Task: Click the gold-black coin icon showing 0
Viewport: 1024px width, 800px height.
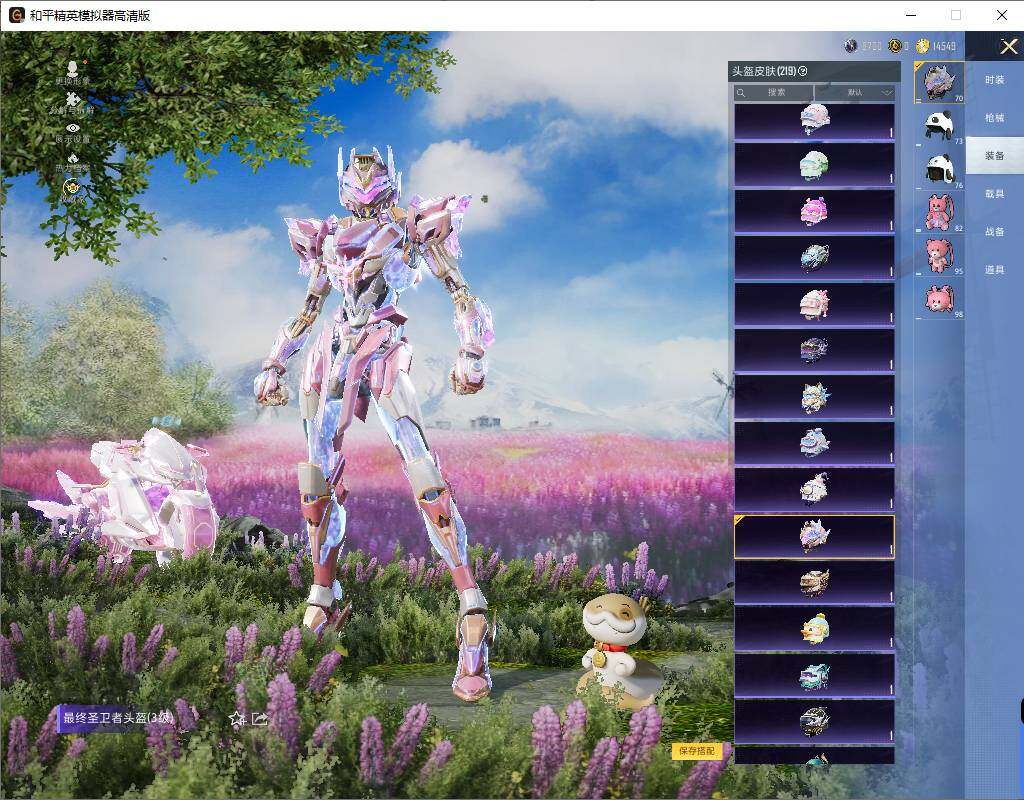Action: (894, 46)
